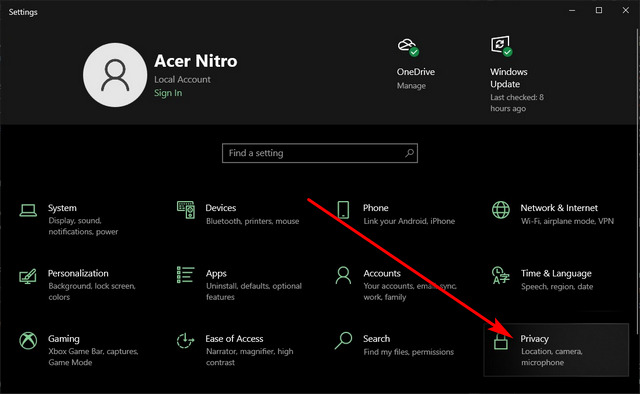The height and width of the screenshot is (394, 640).
Task: Select the Accounts person icon
Action: (x=343, y=275)
